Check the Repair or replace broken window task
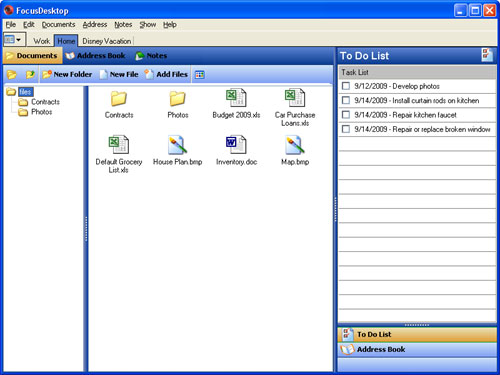500x375 pixels. (x=346, y=129)
